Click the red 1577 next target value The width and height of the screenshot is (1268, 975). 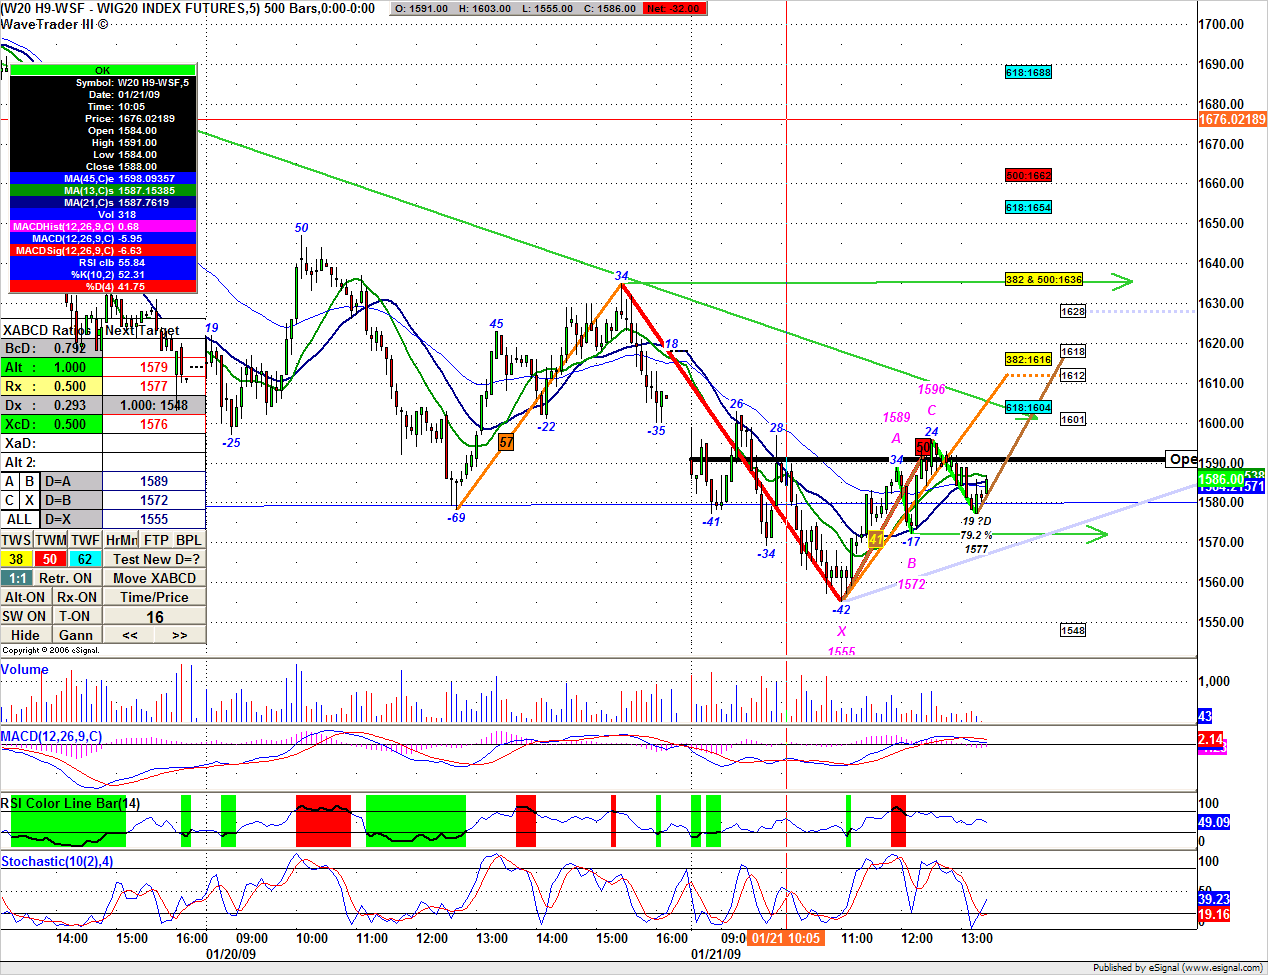154,386
